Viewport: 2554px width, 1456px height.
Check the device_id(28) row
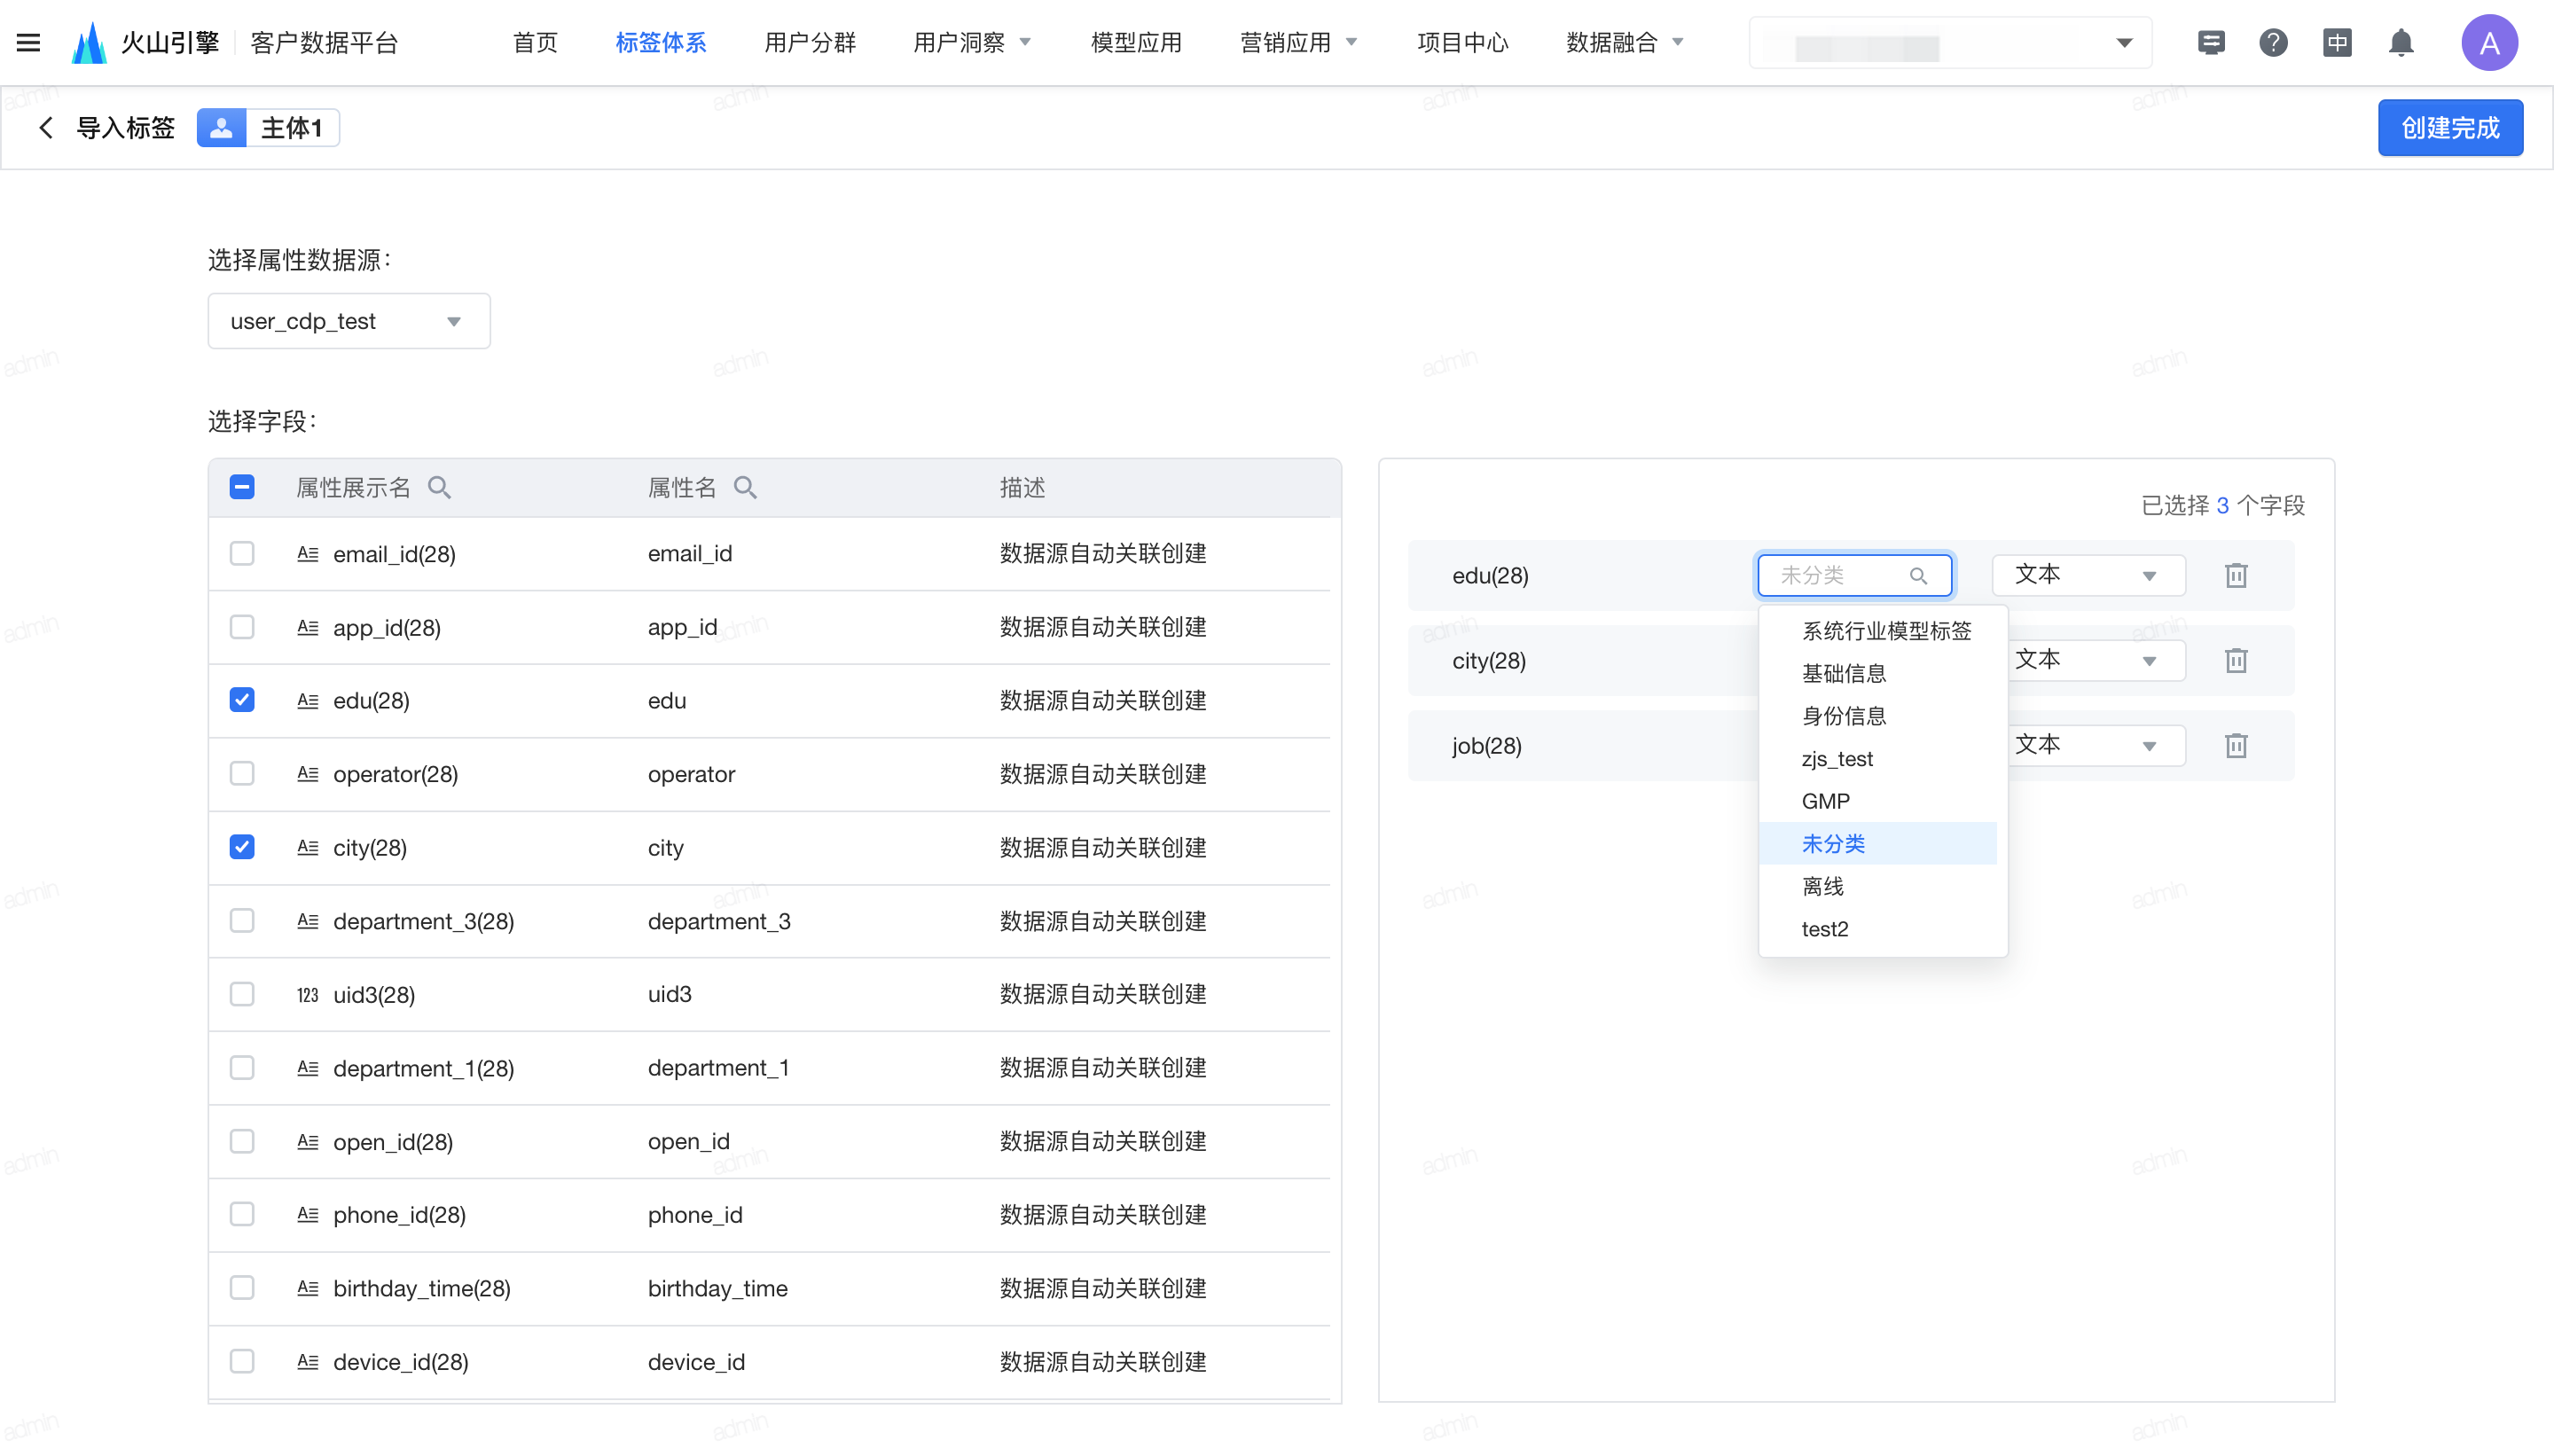tap(242, 1362)
